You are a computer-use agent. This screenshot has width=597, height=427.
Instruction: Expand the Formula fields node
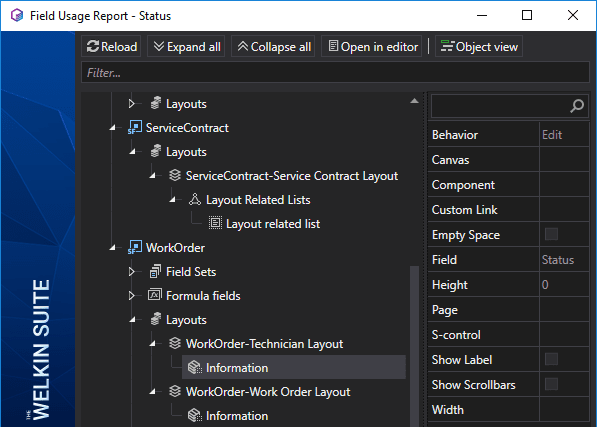tap(132, 296)
